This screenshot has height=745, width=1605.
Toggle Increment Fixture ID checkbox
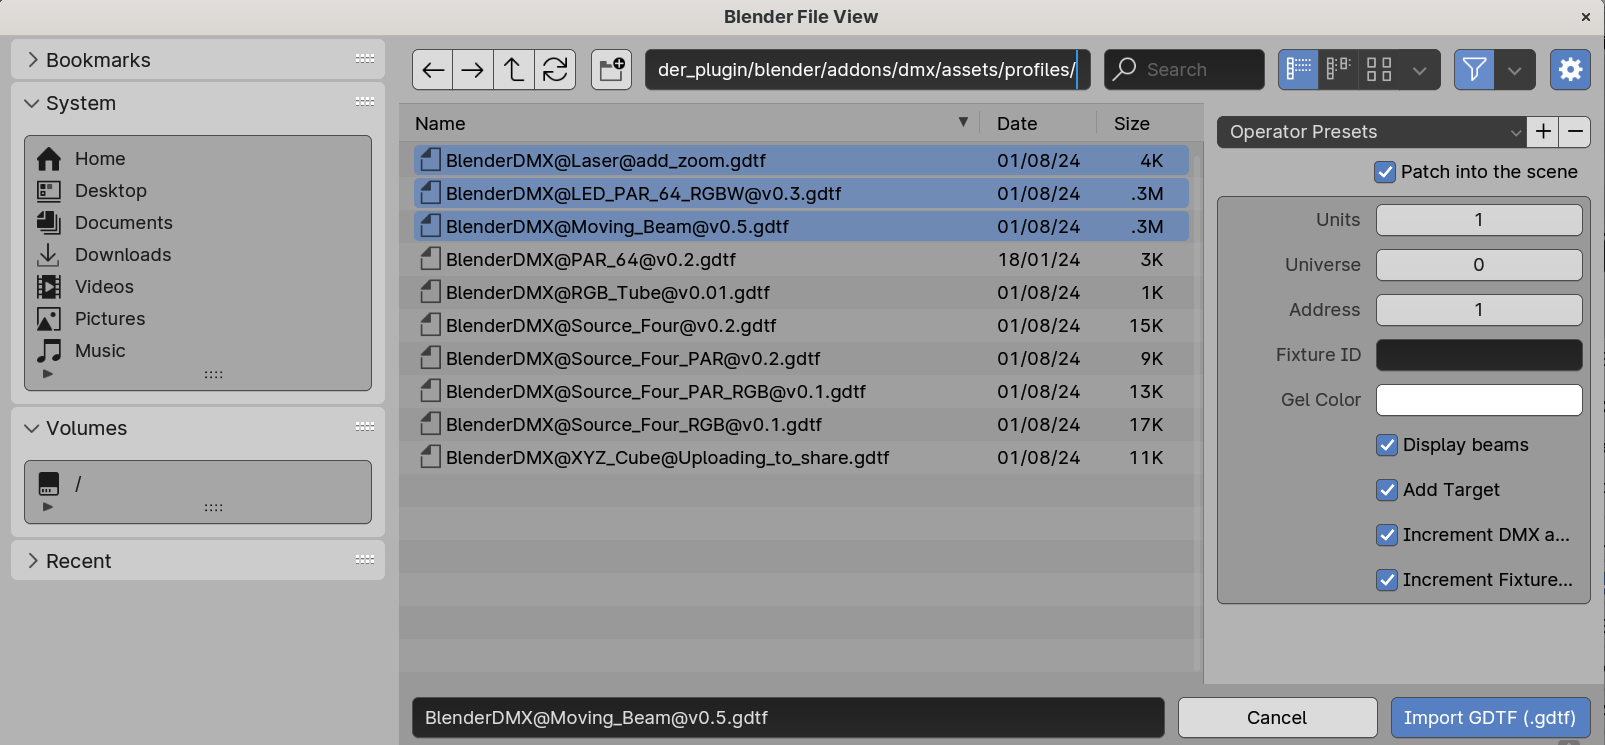tap(1387, 580)
